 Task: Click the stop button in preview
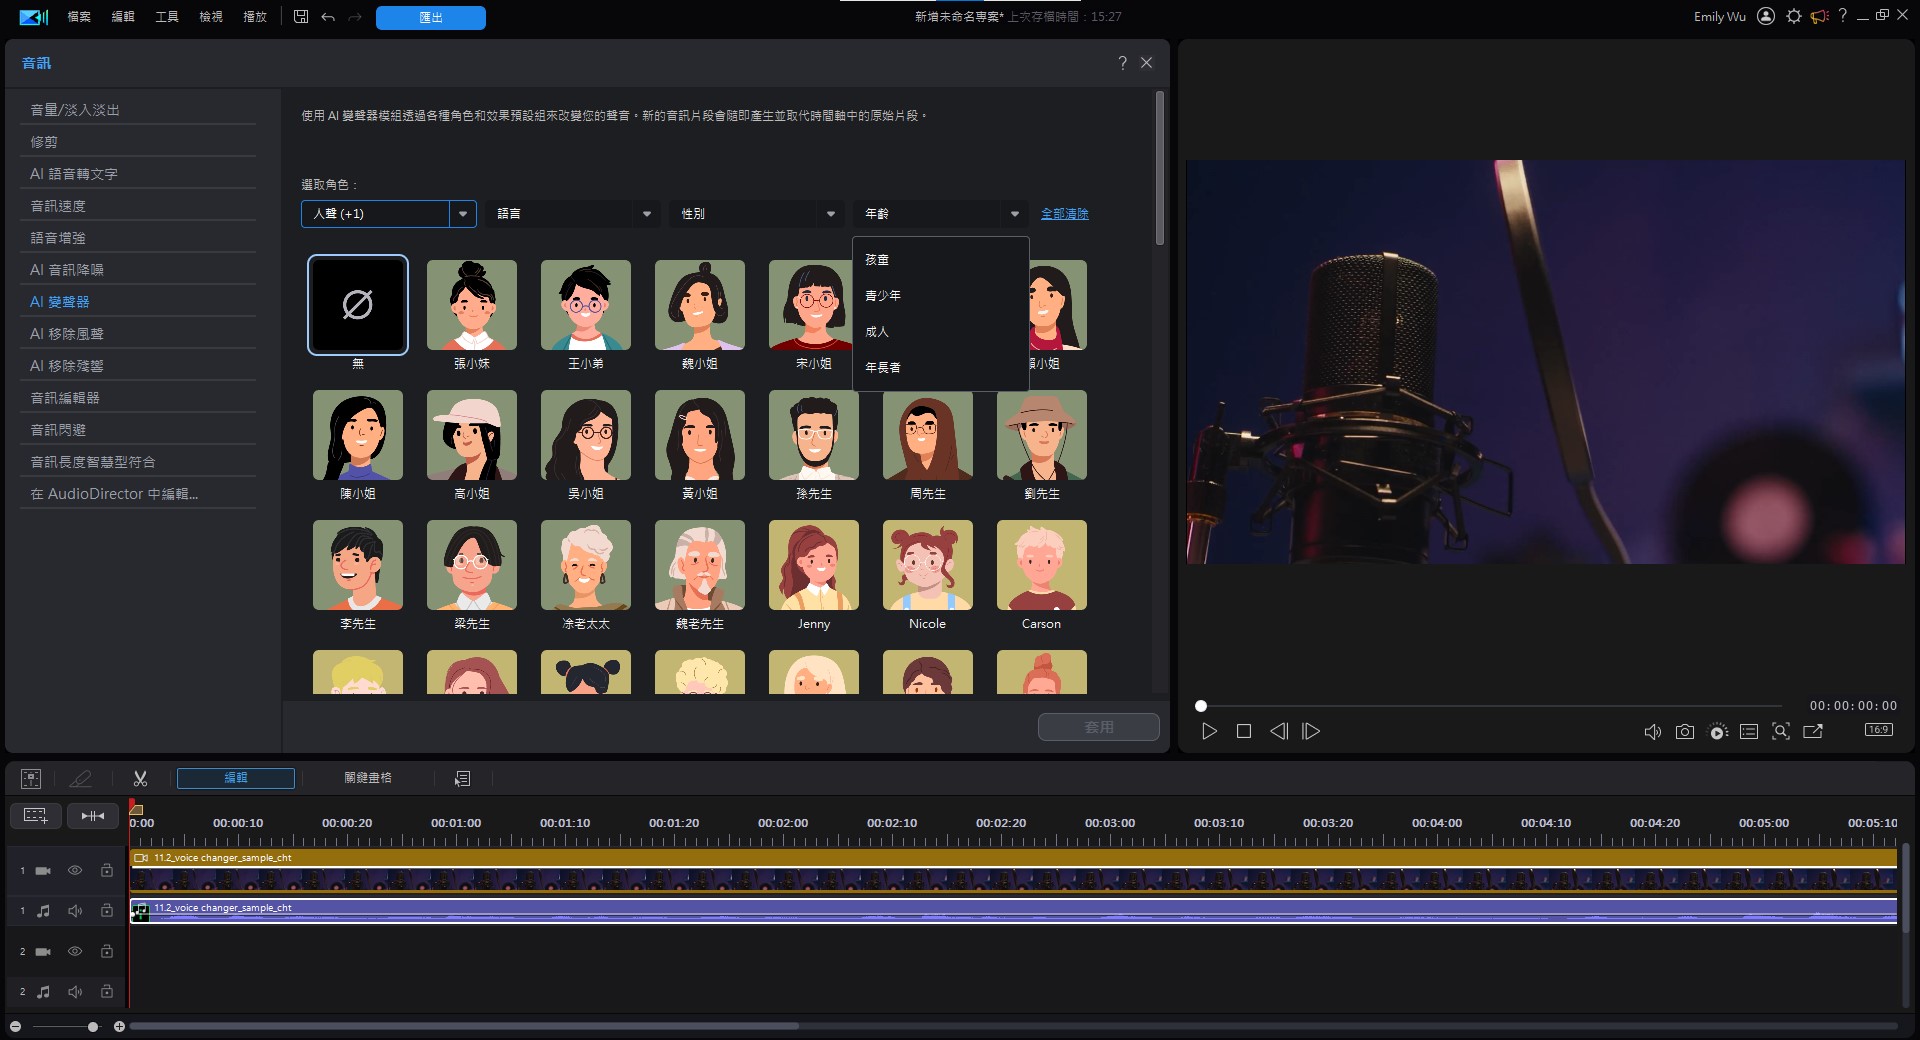coord(1244,732)
